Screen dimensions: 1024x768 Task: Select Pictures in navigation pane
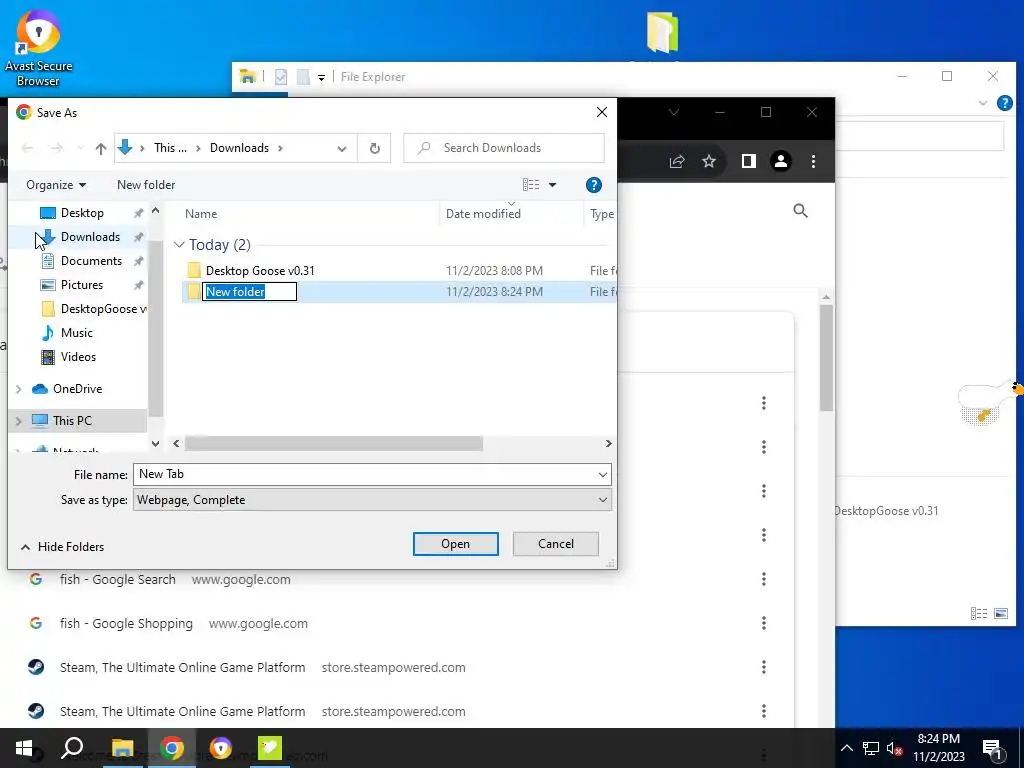tap(82, 285)
